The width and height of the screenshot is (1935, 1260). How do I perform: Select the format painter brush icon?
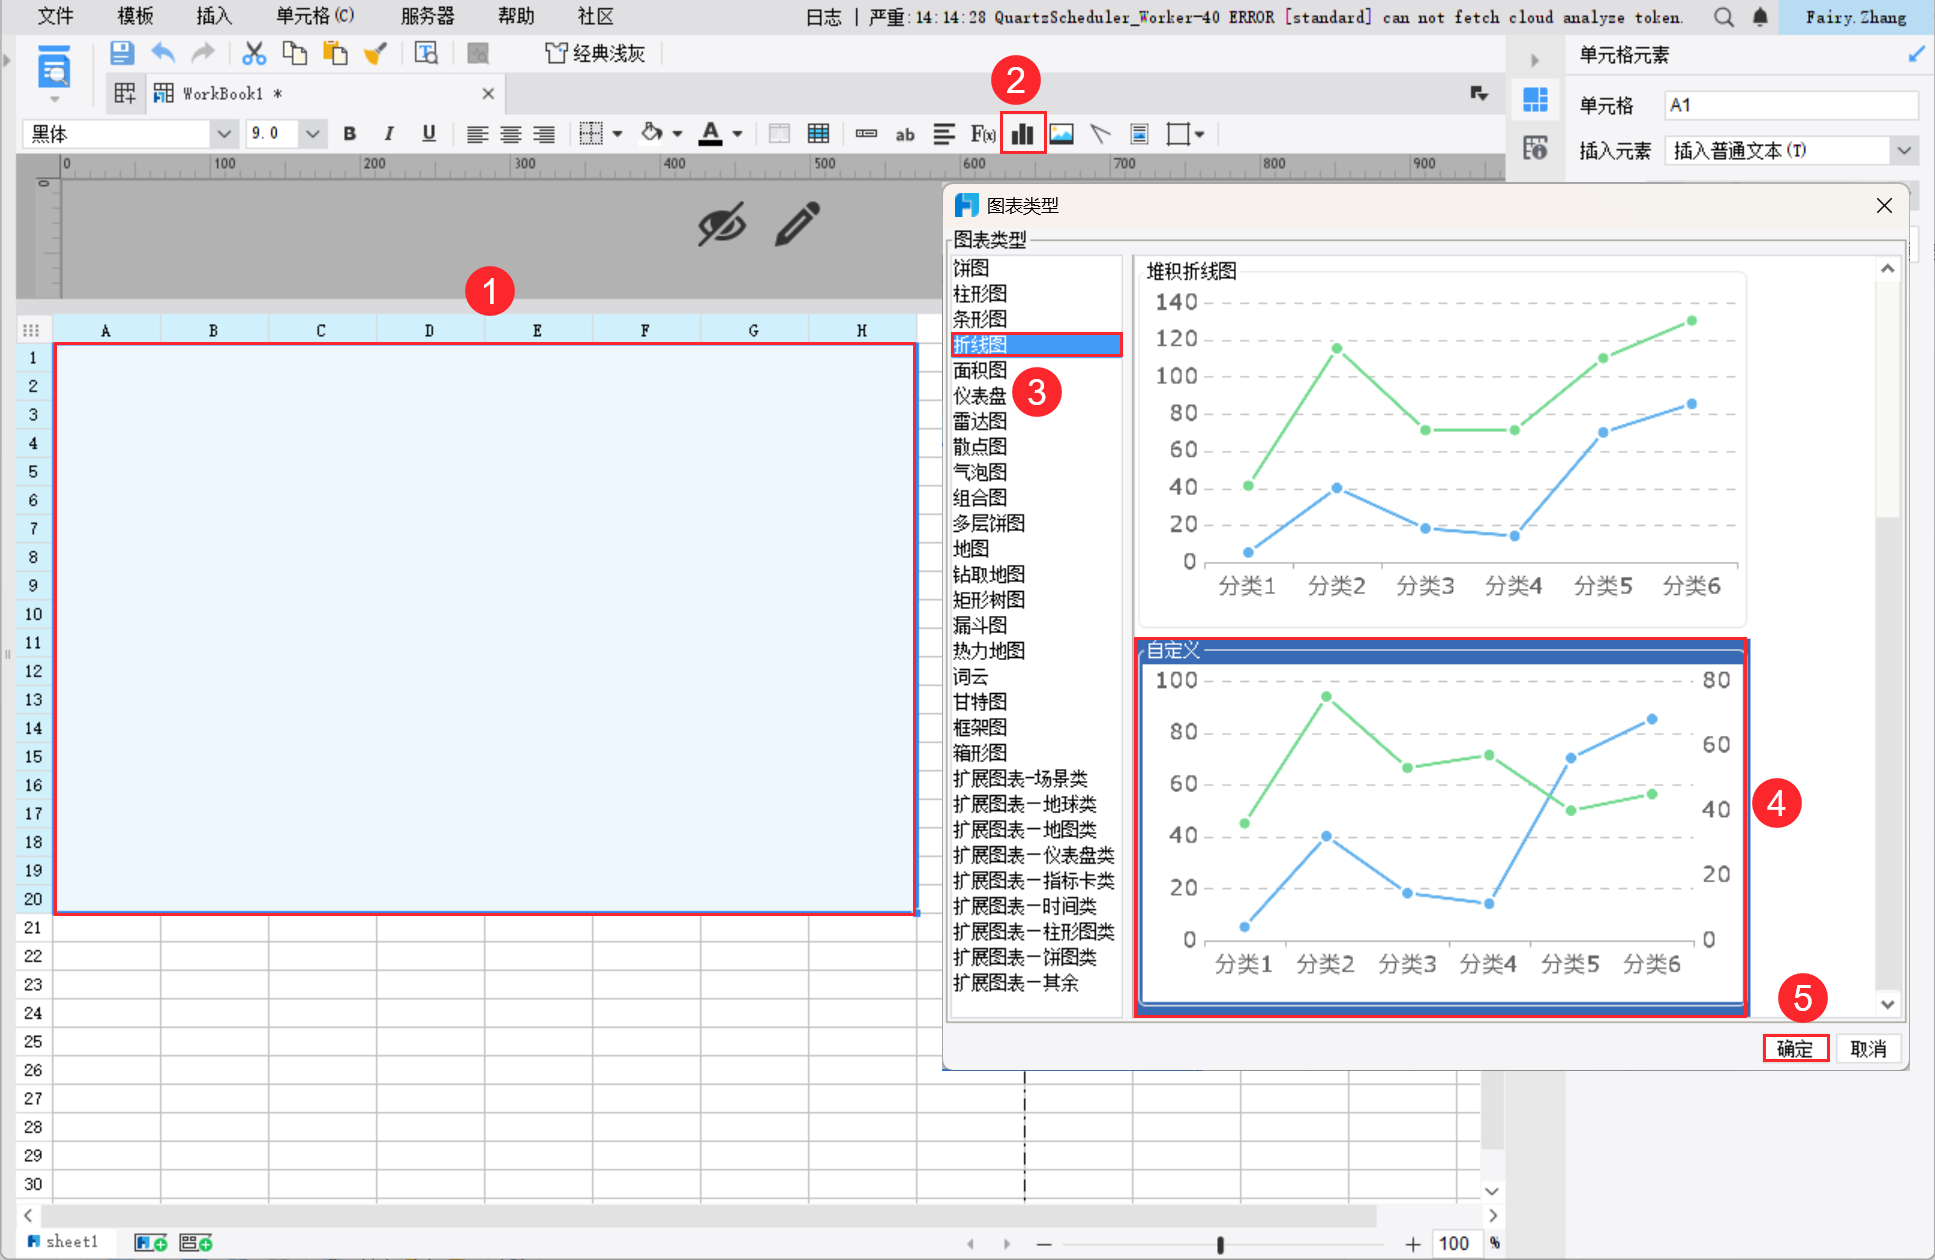(x=375, y=53)
